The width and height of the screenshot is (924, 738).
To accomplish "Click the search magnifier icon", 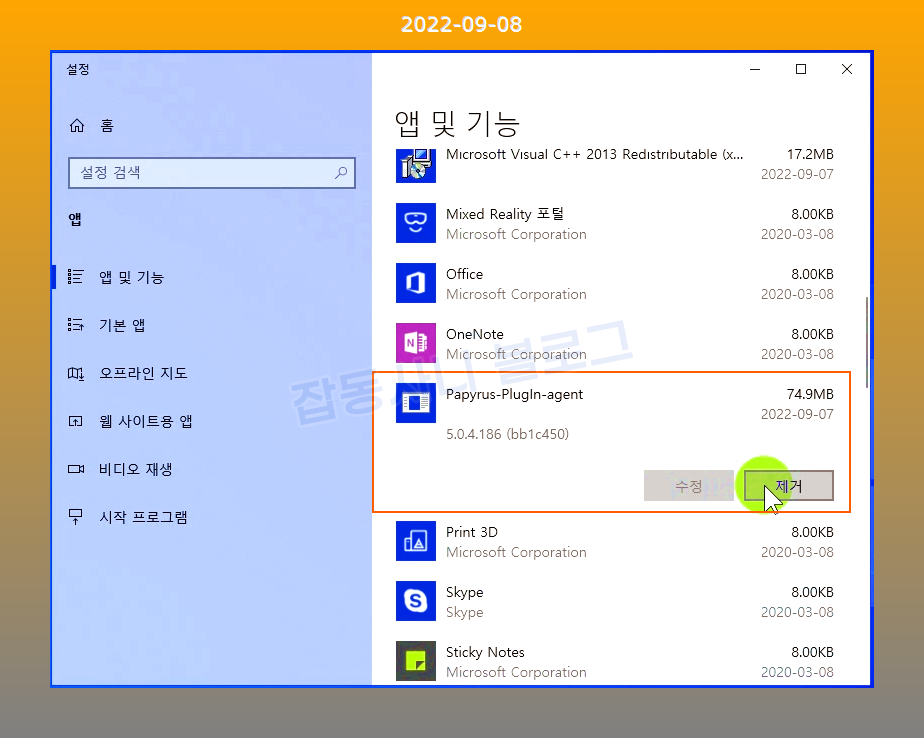I will tap(341, 173).
